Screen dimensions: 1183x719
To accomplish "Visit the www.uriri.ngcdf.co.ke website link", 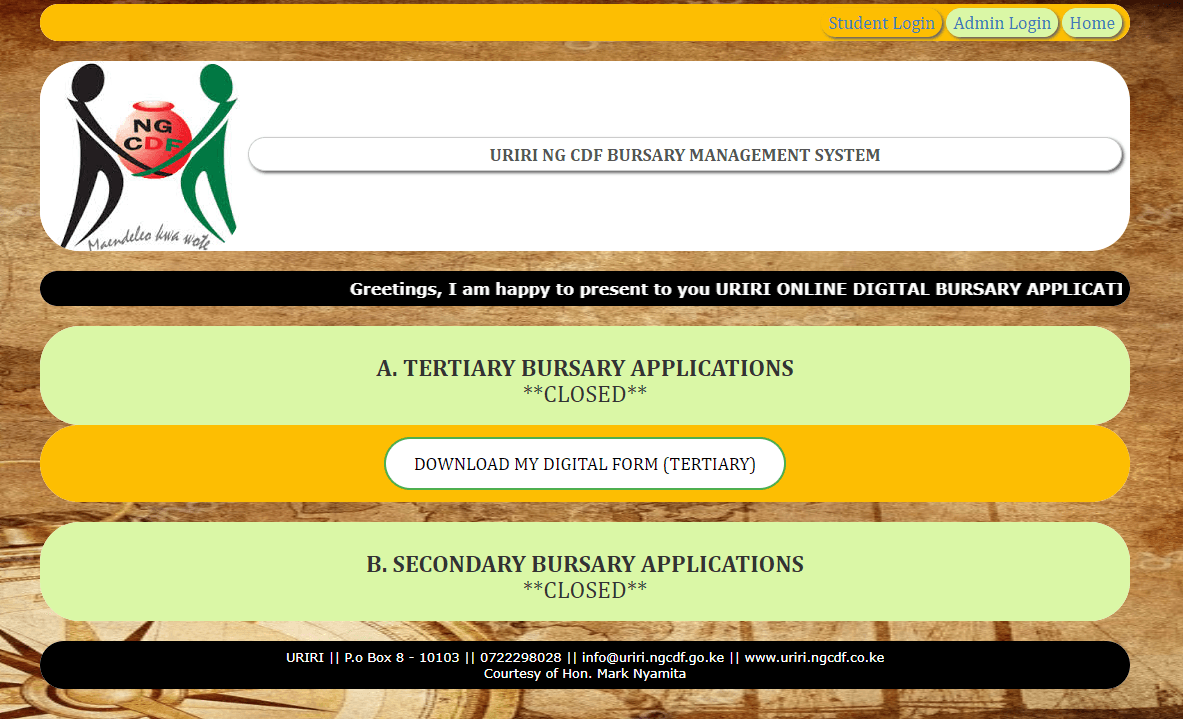I will pyautogui.click(x=813, y=657).
